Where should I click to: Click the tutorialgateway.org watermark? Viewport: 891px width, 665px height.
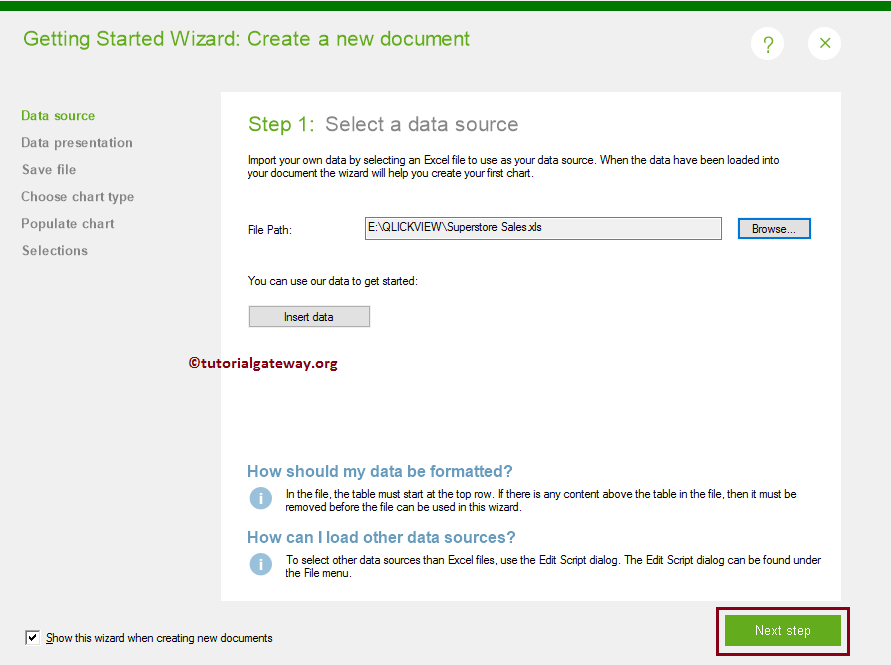point(261,363)
